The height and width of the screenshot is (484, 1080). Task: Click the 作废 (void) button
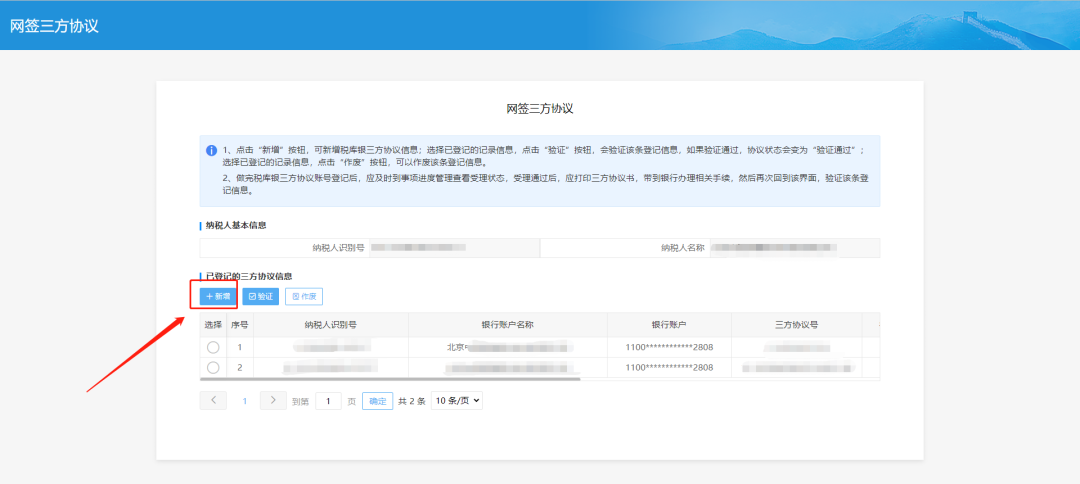(304, 296)
